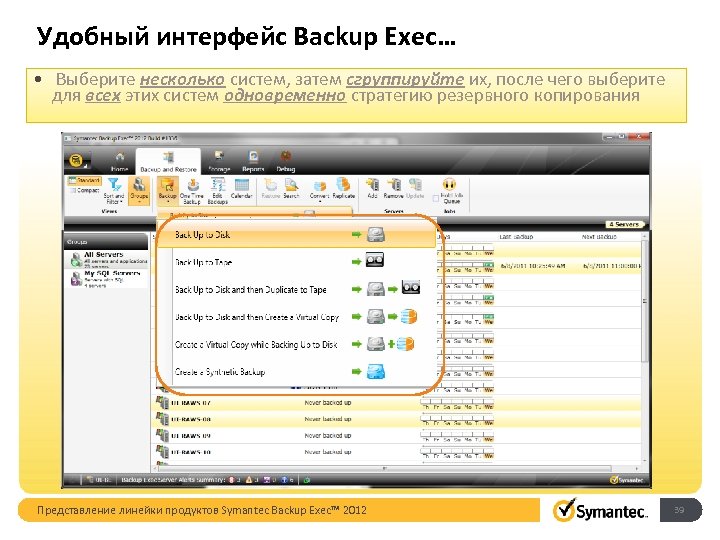Toggle the Groups pane button
Screen dimensions: 720x540
click(139, 191)
